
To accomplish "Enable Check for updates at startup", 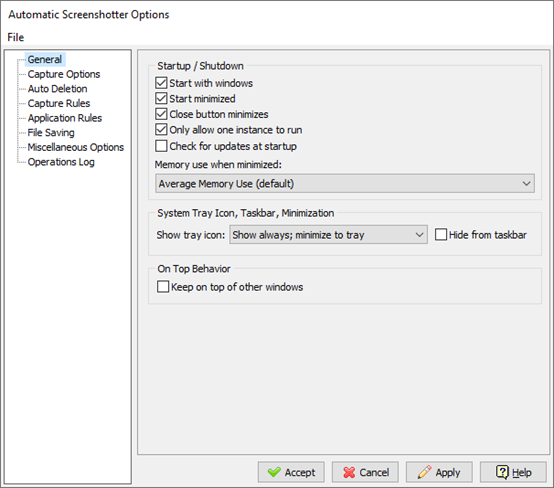I will 161,146.
